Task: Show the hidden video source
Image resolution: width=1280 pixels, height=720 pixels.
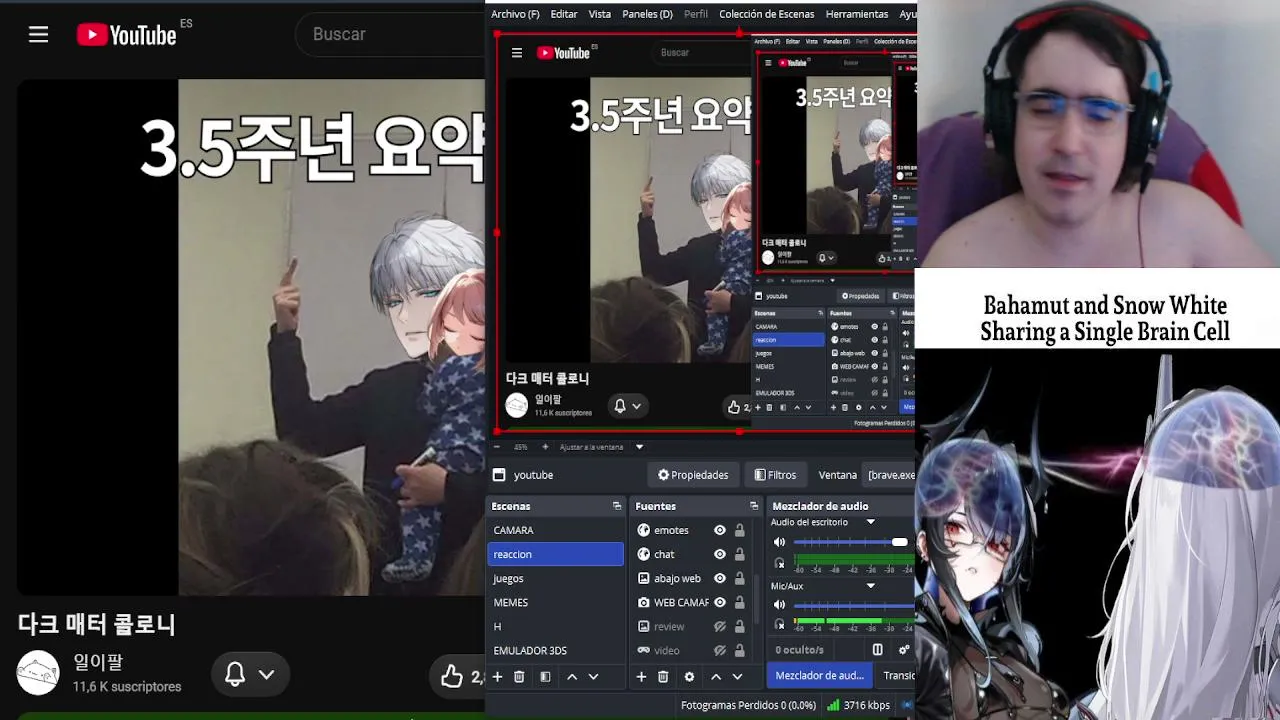Action: click(720, 650)
